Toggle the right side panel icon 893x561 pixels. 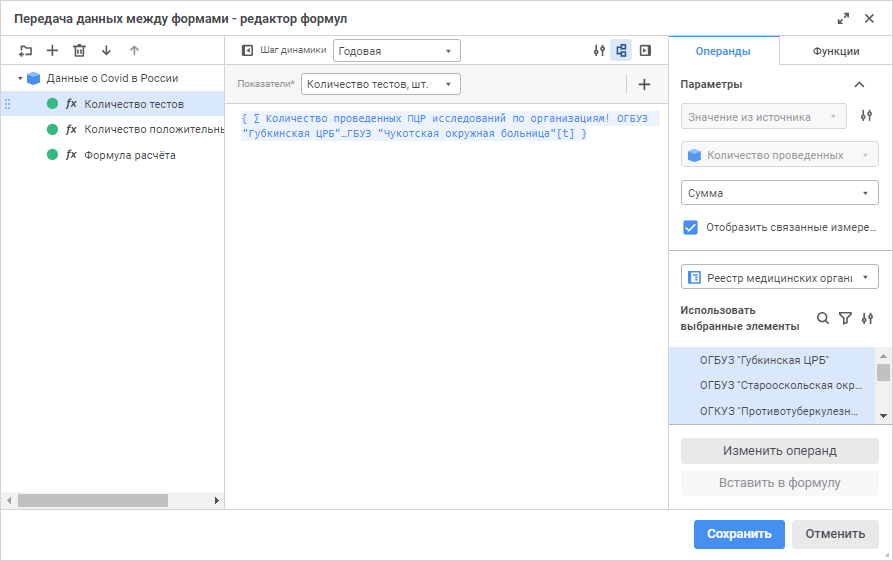click(x=645, y=50)
